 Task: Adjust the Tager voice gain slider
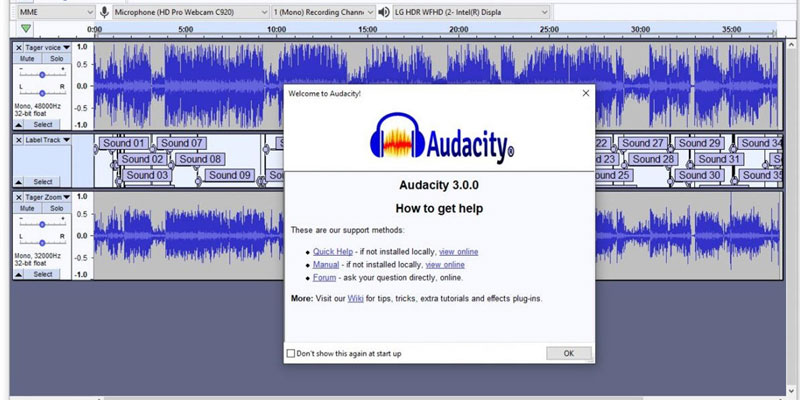click(x=42, y=74)
